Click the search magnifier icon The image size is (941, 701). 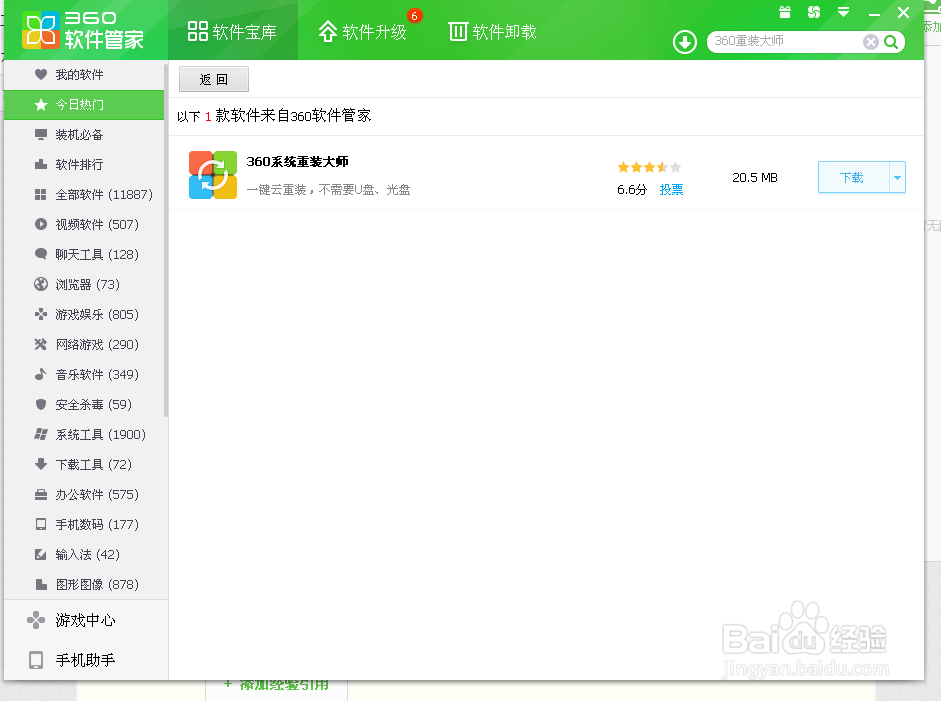891,41
